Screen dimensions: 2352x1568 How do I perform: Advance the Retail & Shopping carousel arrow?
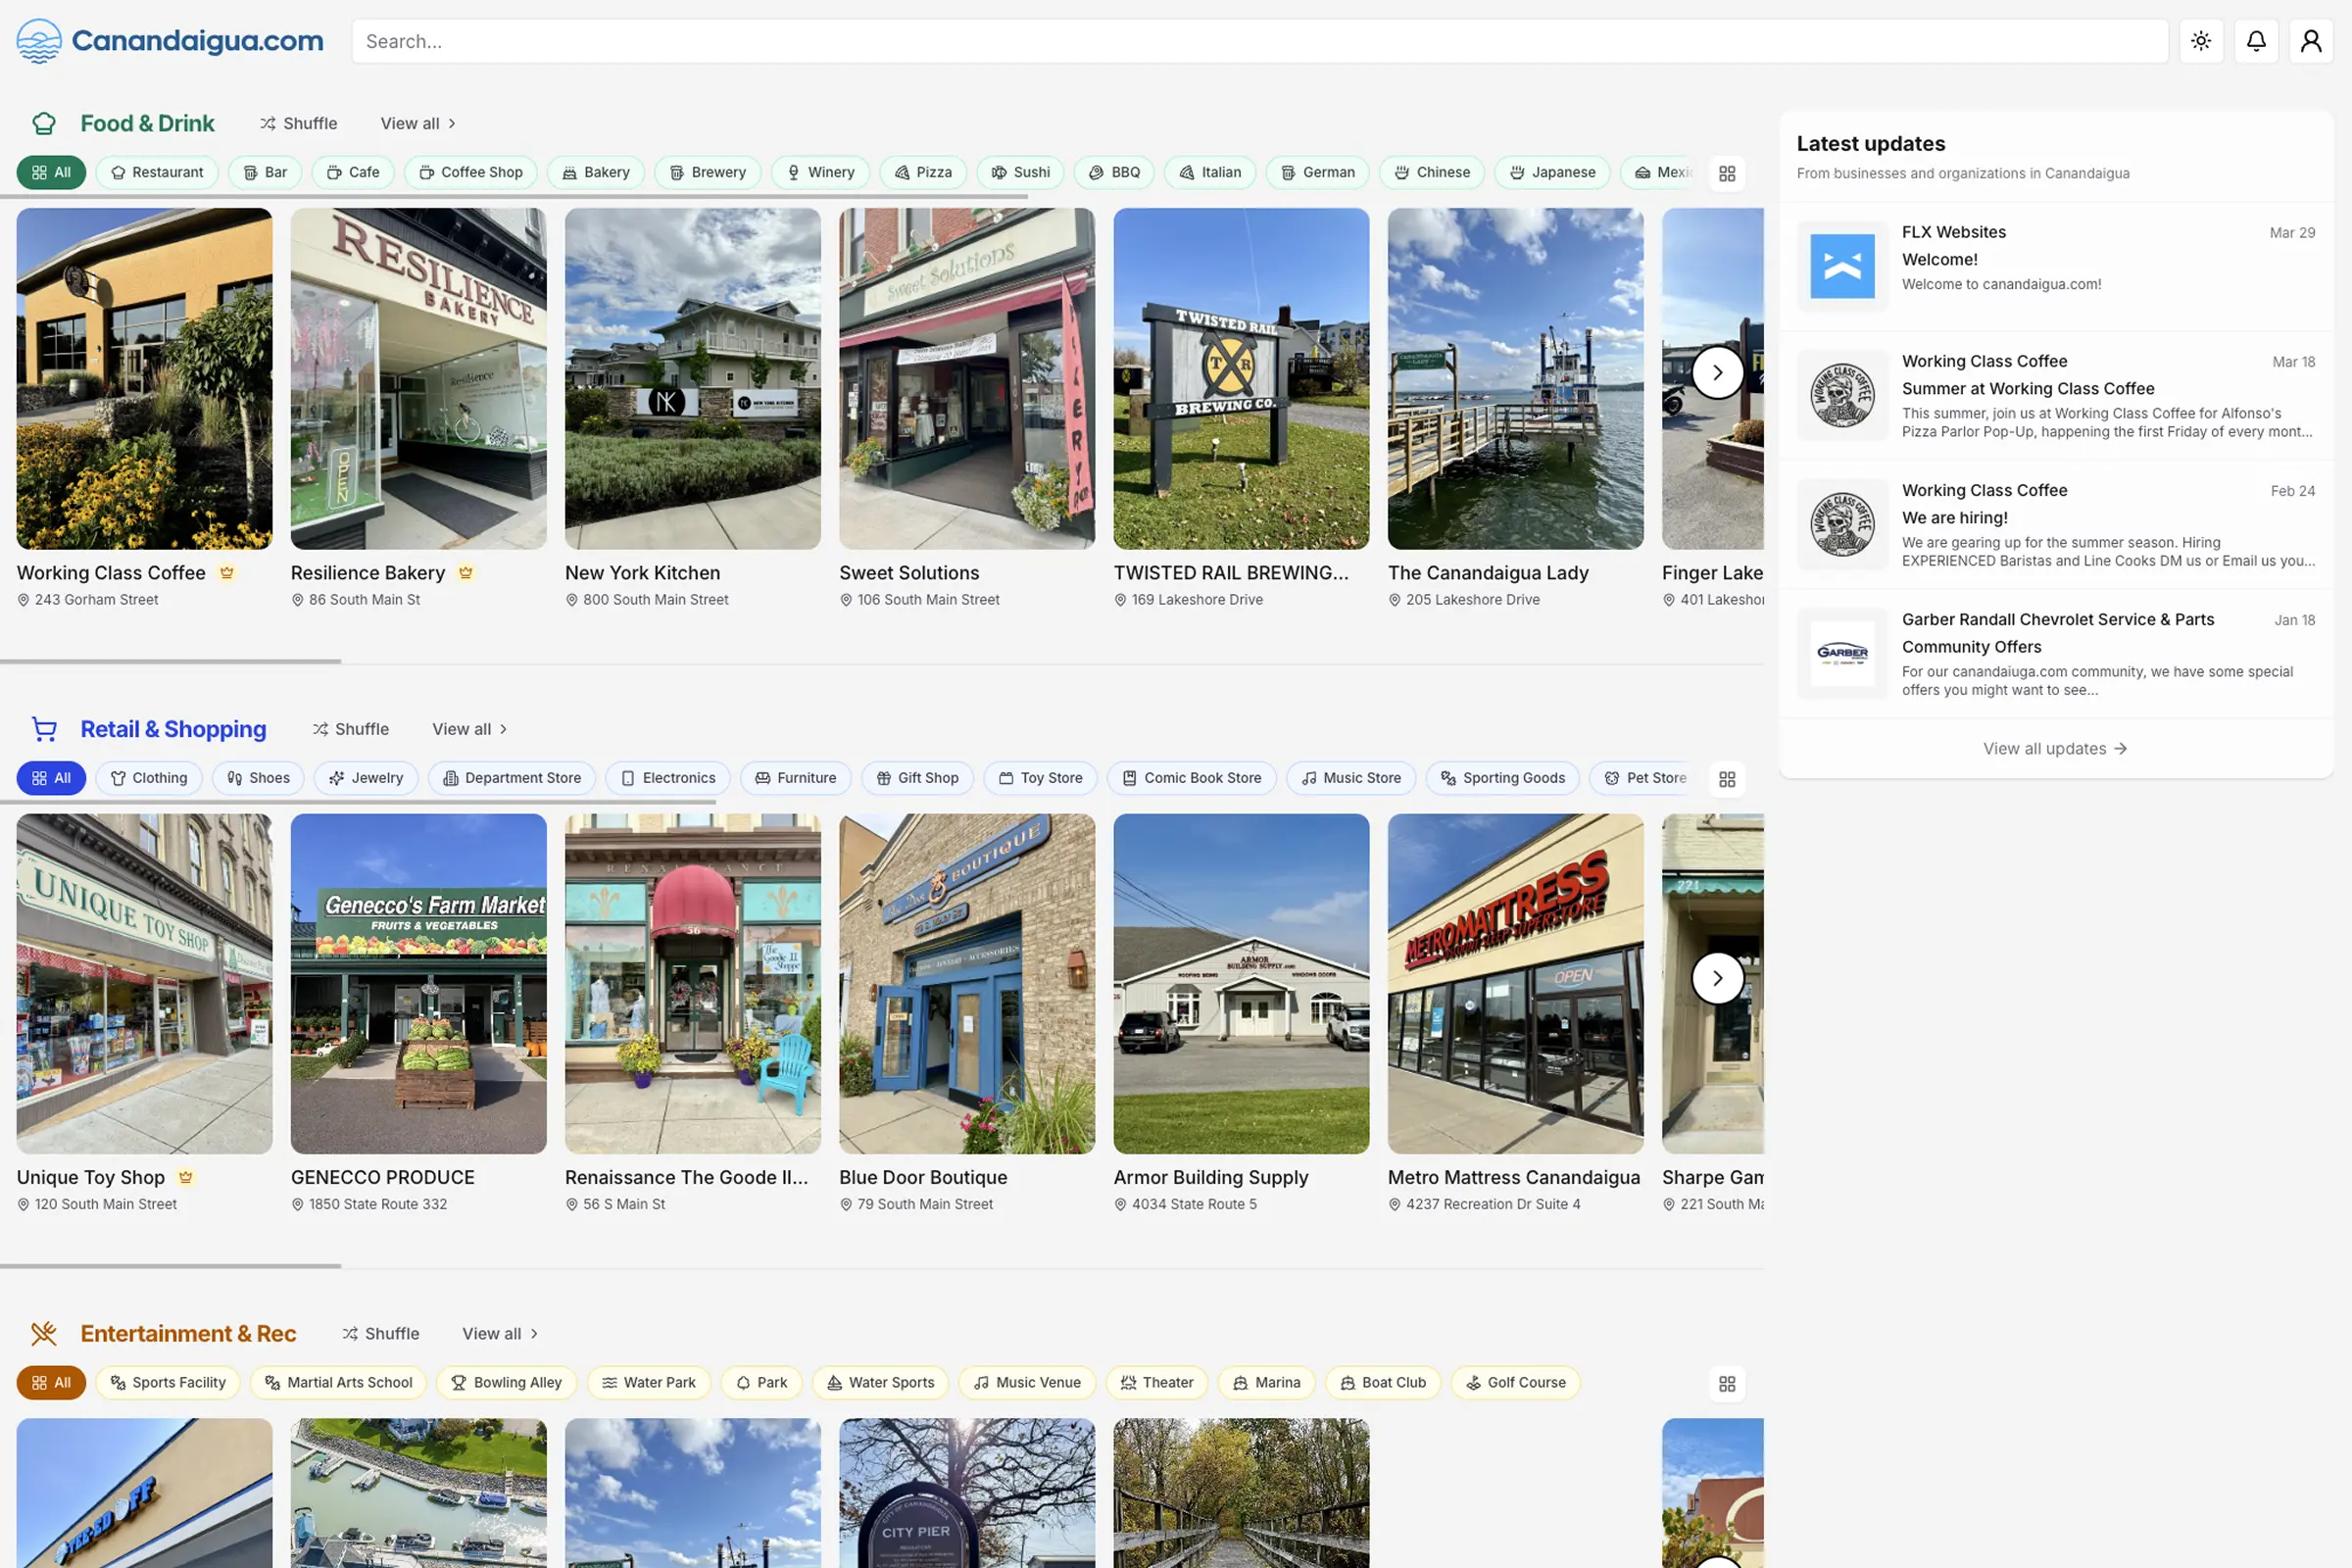pyautogui.click(x=1718, y=978)
